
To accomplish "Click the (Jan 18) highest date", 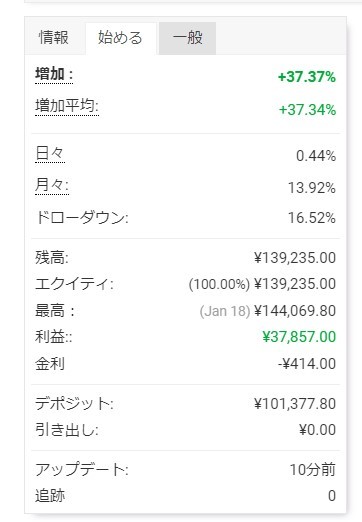I will (225, 311).
